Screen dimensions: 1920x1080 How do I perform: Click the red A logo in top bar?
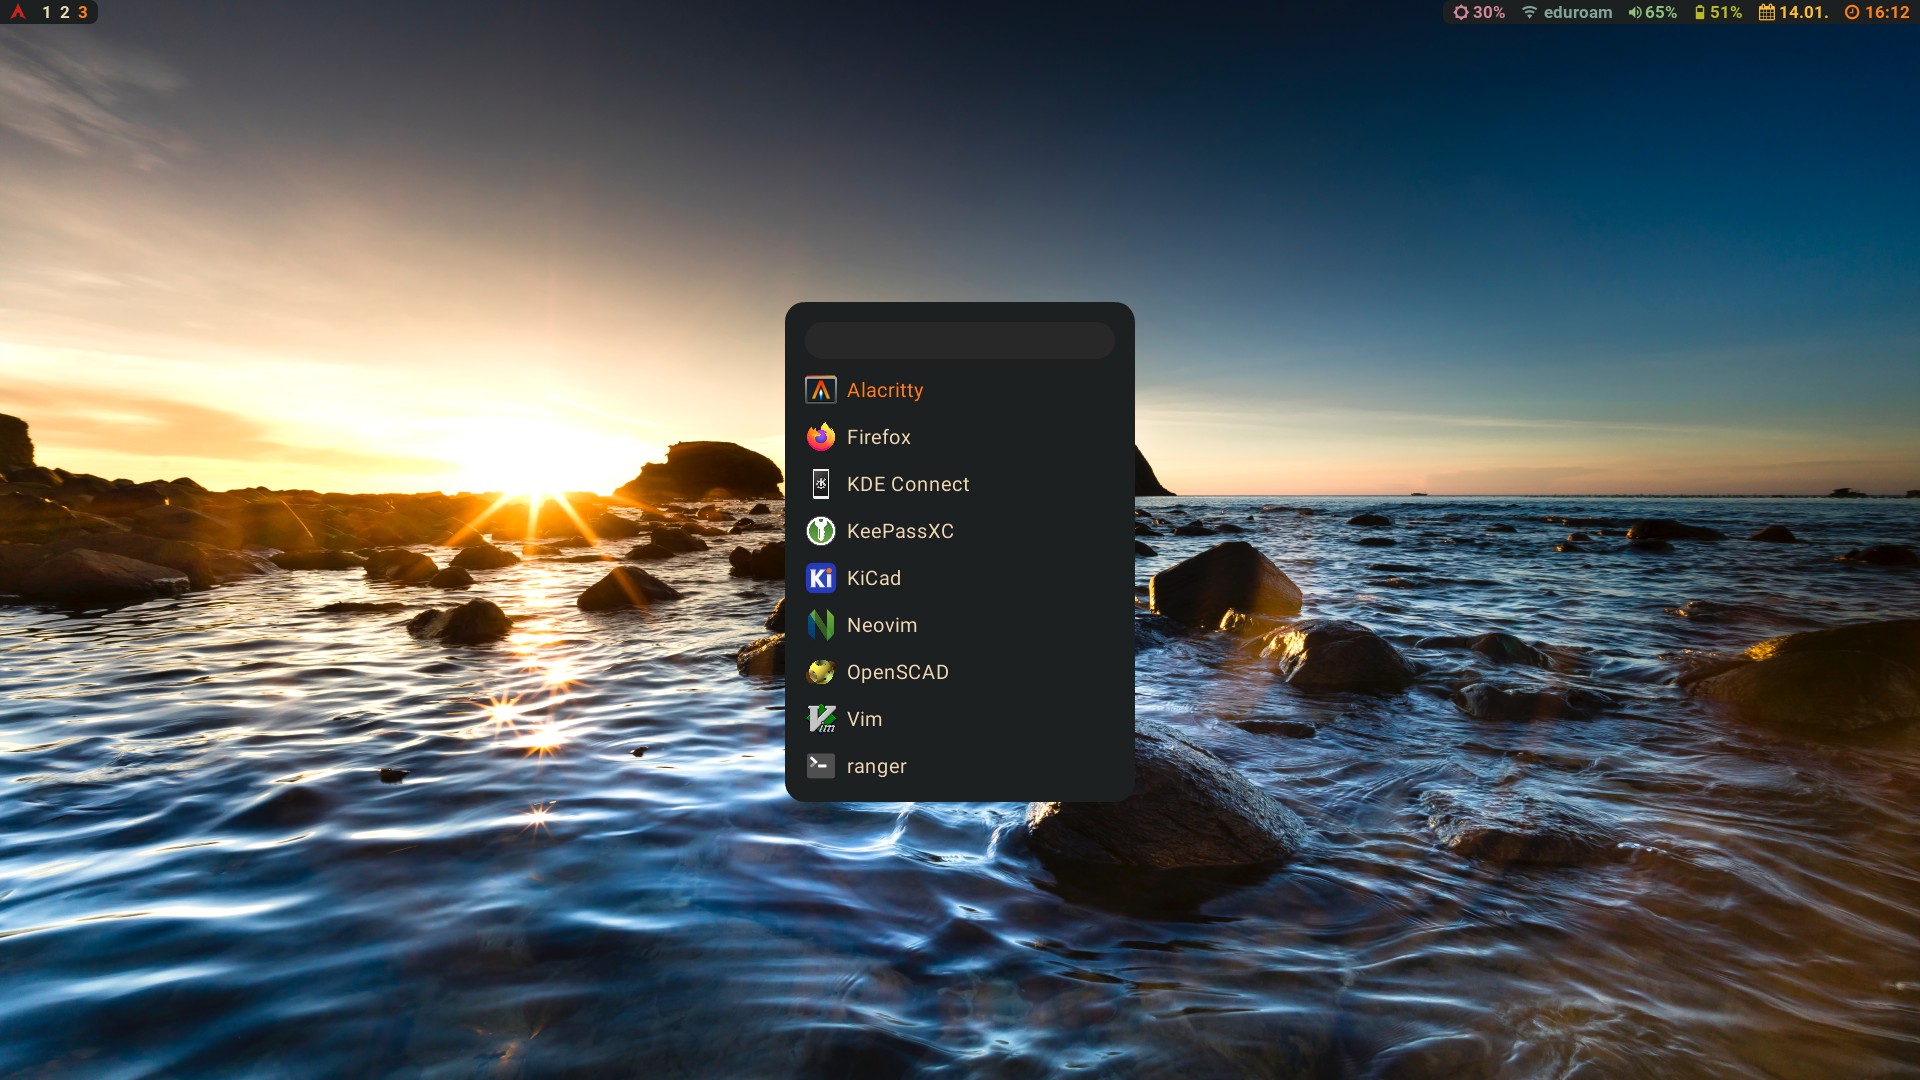pyautogui.click(x=18, y=12)
